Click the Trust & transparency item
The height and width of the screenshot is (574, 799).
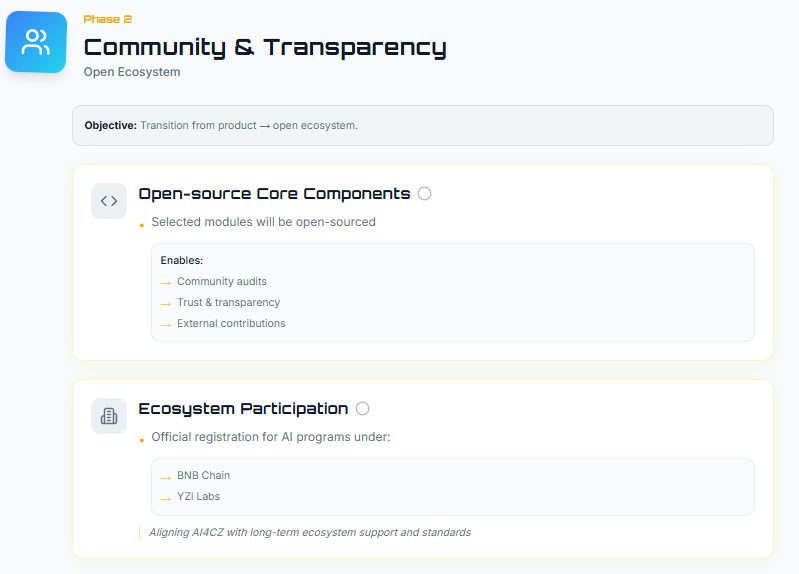[228, 302]
